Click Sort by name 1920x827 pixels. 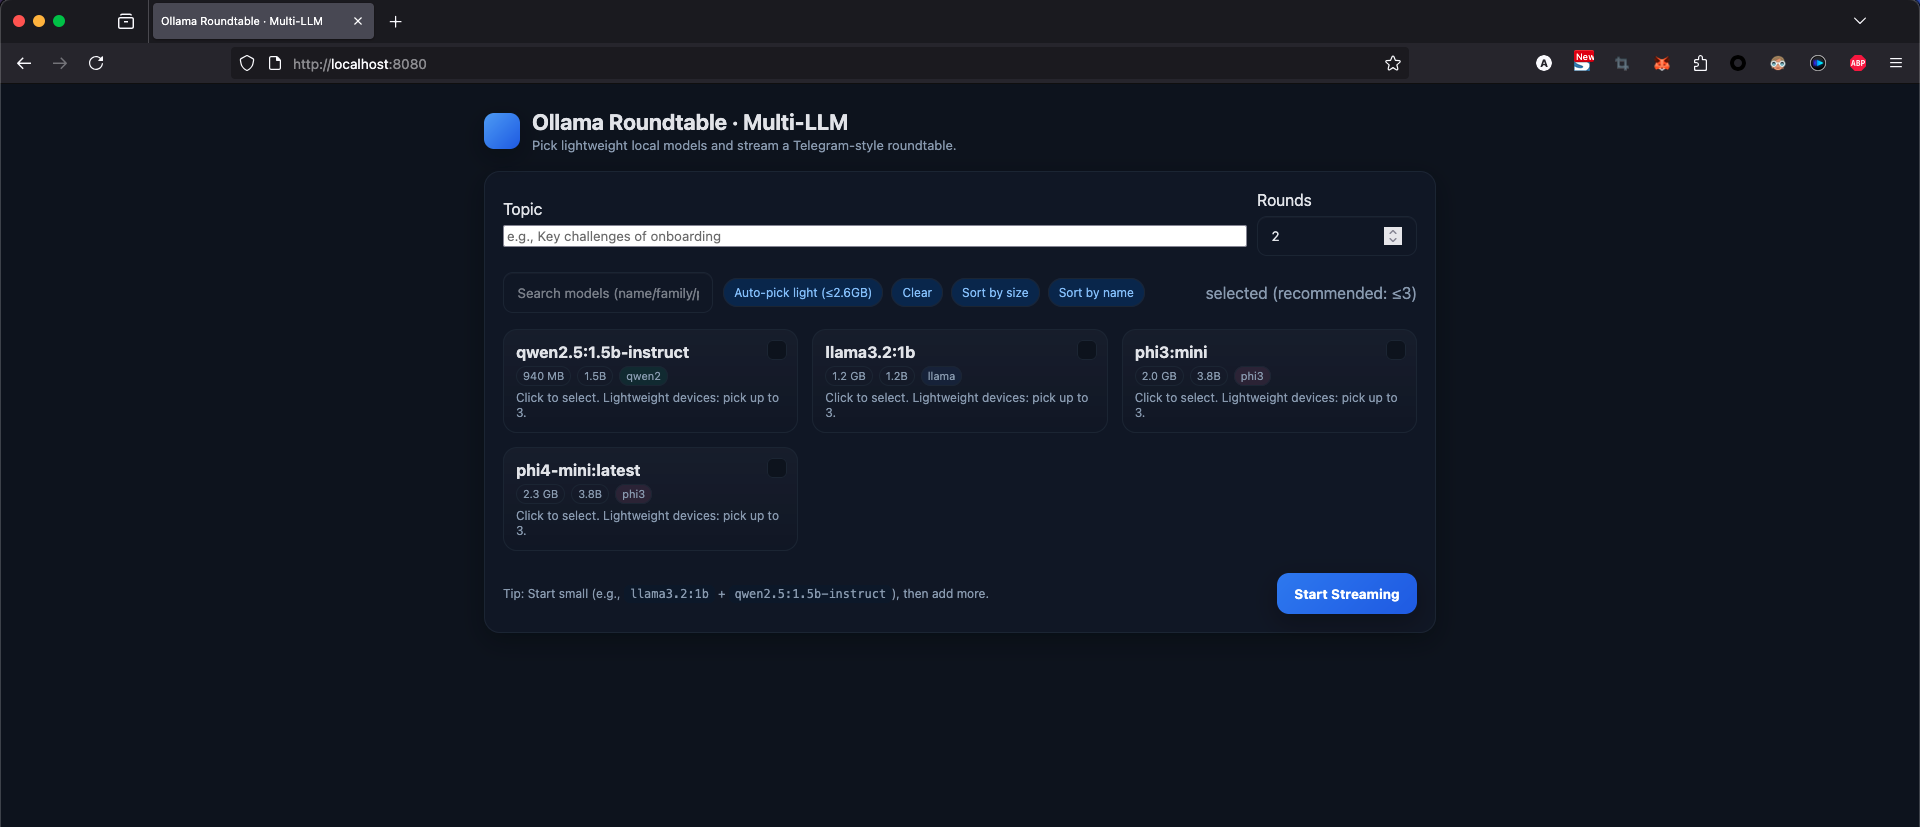1096,293
